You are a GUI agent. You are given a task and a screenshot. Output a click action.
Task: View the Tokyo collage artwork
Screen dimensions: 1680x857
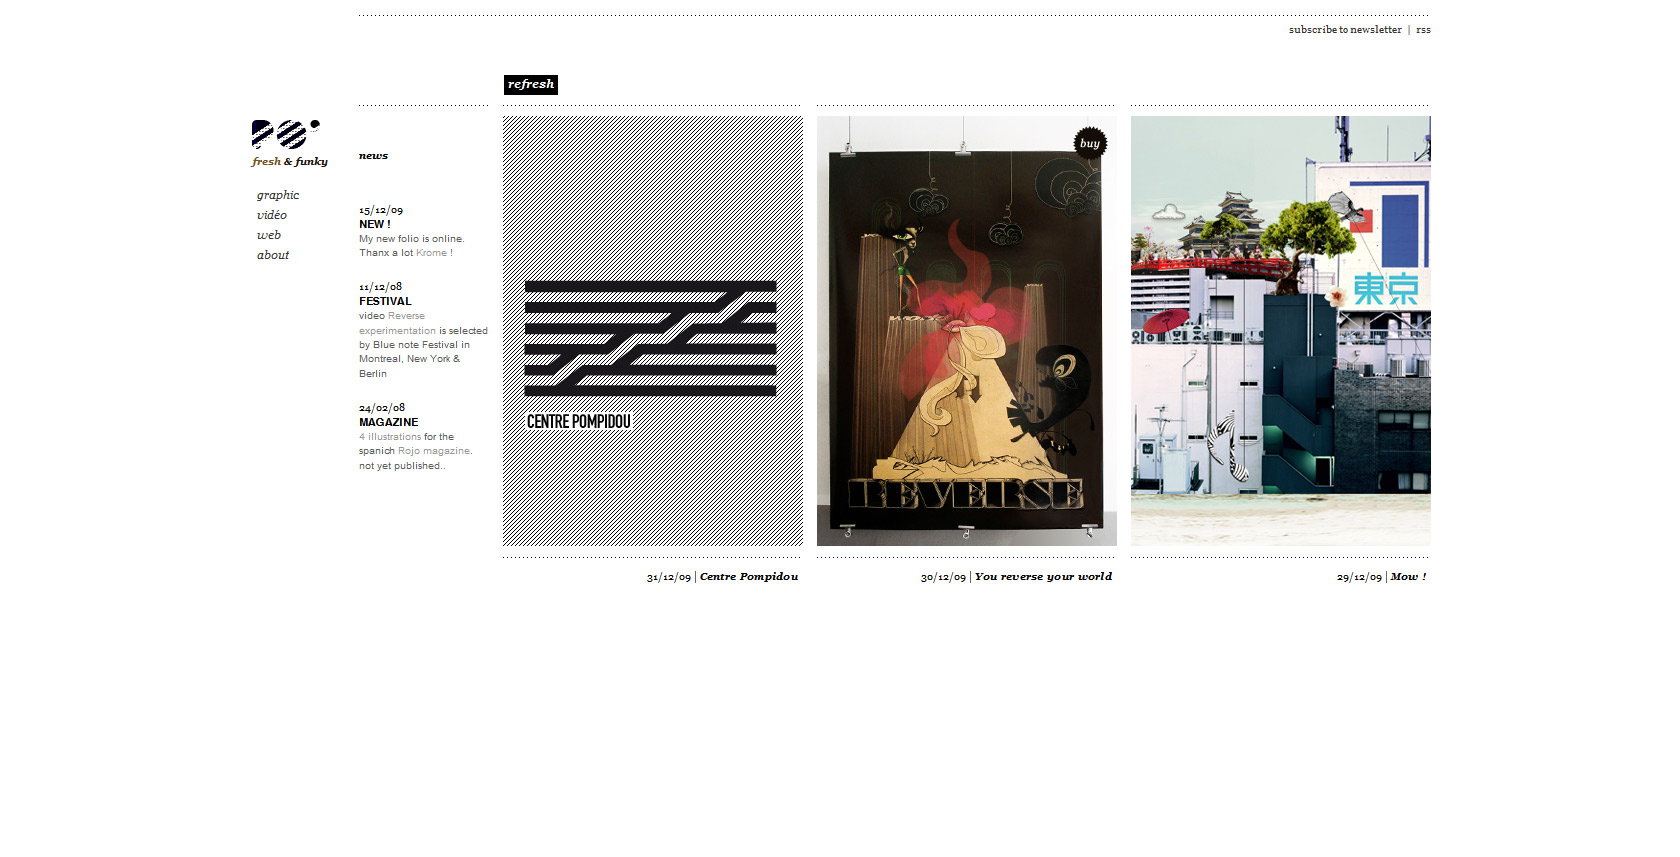(1280, 331)
